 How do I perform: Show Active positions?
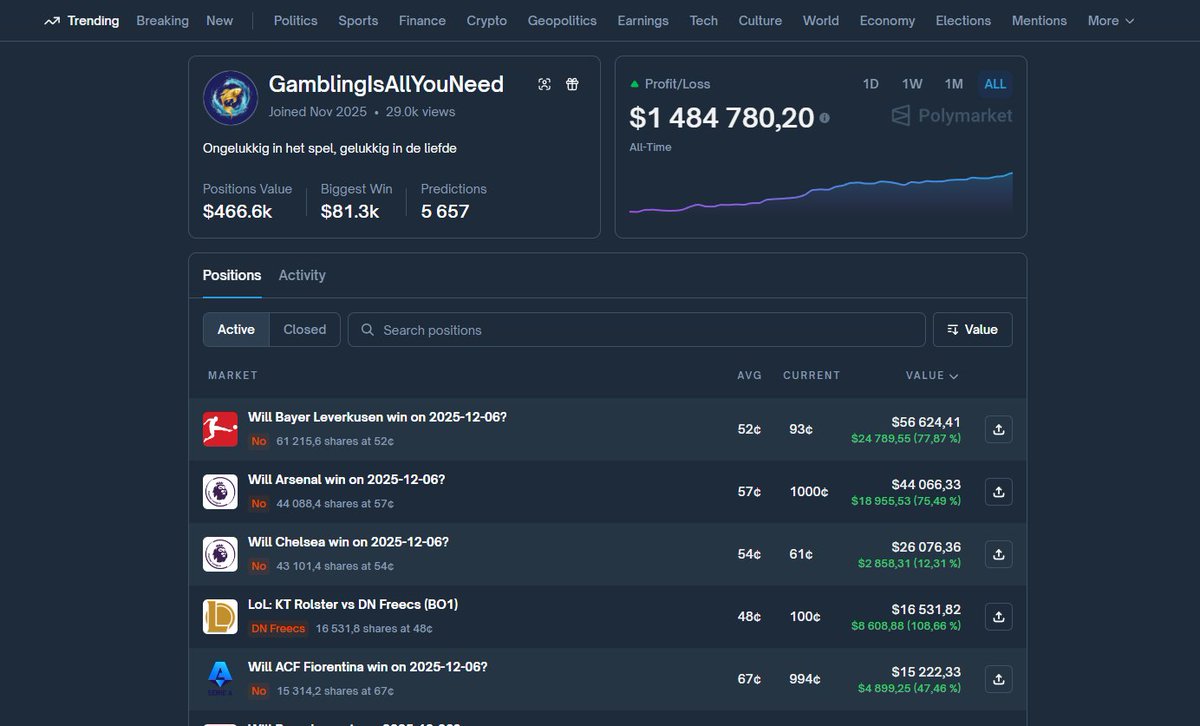click(236, 329)
